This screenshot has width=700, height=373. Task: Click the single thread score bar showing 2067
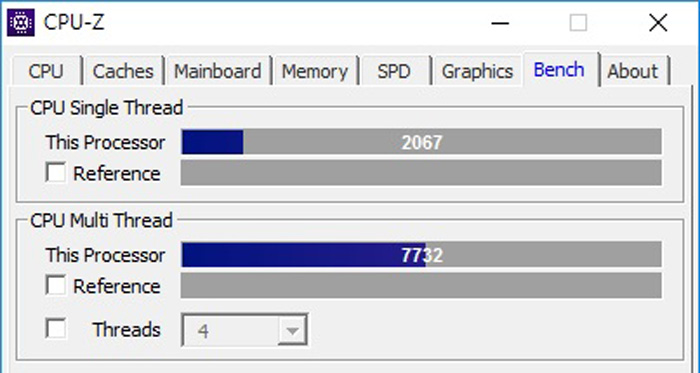click(x=421, y=142)
